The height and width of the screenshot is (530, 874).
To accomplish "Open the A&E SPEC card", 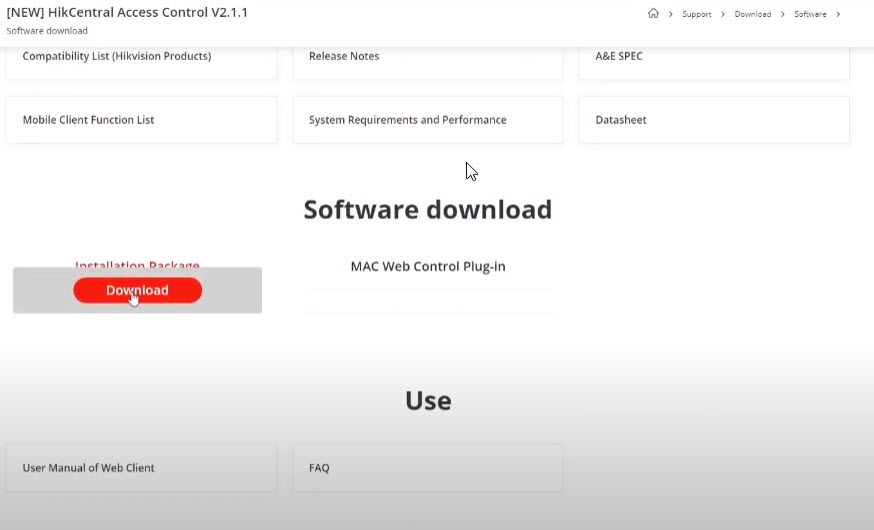I will (713, 57).
